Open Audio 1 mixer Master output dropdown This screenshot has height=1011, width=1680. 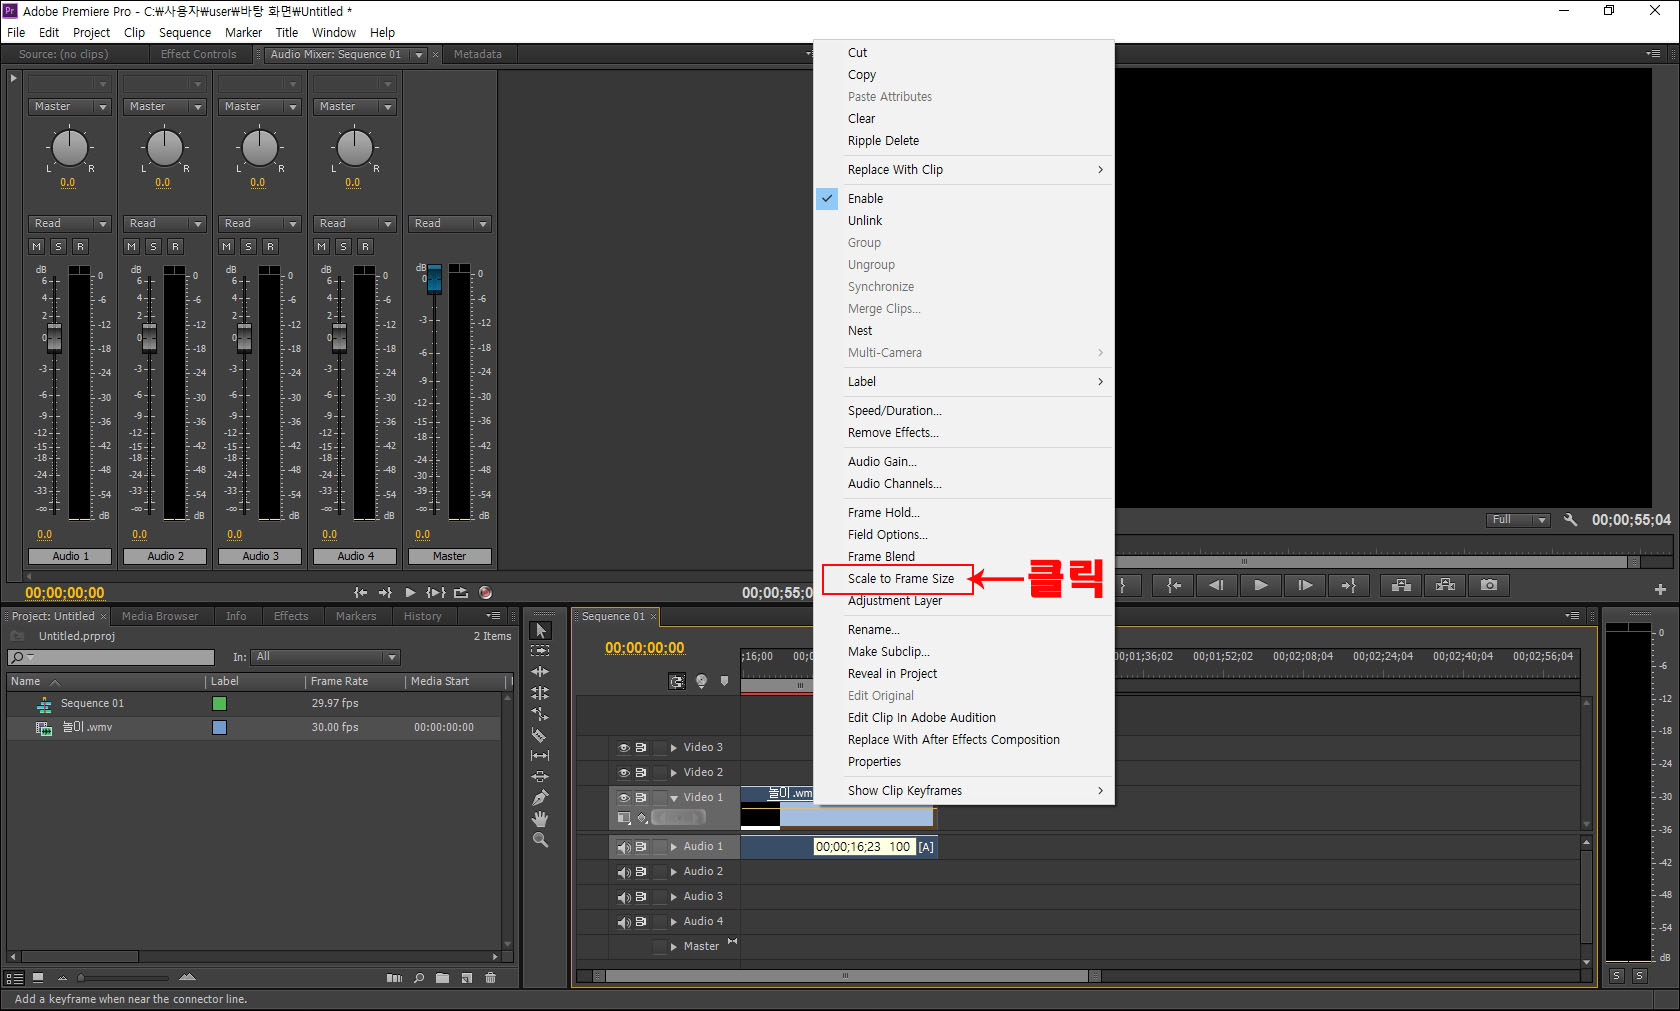click(70, 107)
